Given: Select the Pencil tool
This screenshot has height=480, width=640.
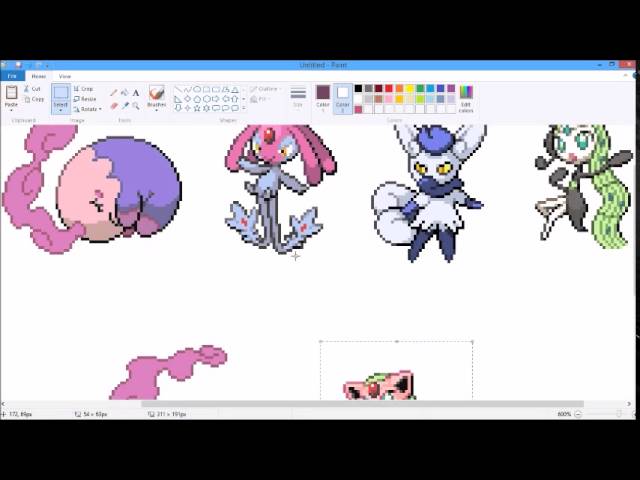Looking at the screenshot, I should click(113, 93).
